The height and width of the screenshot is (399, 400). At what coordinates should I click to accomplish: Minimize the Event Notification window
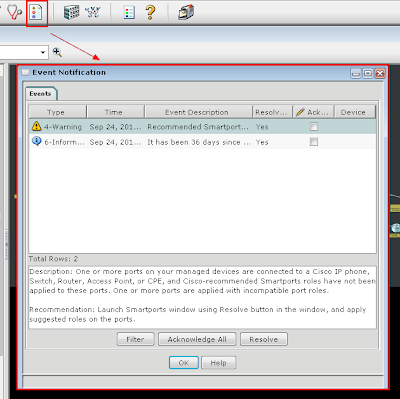(356, 73)
